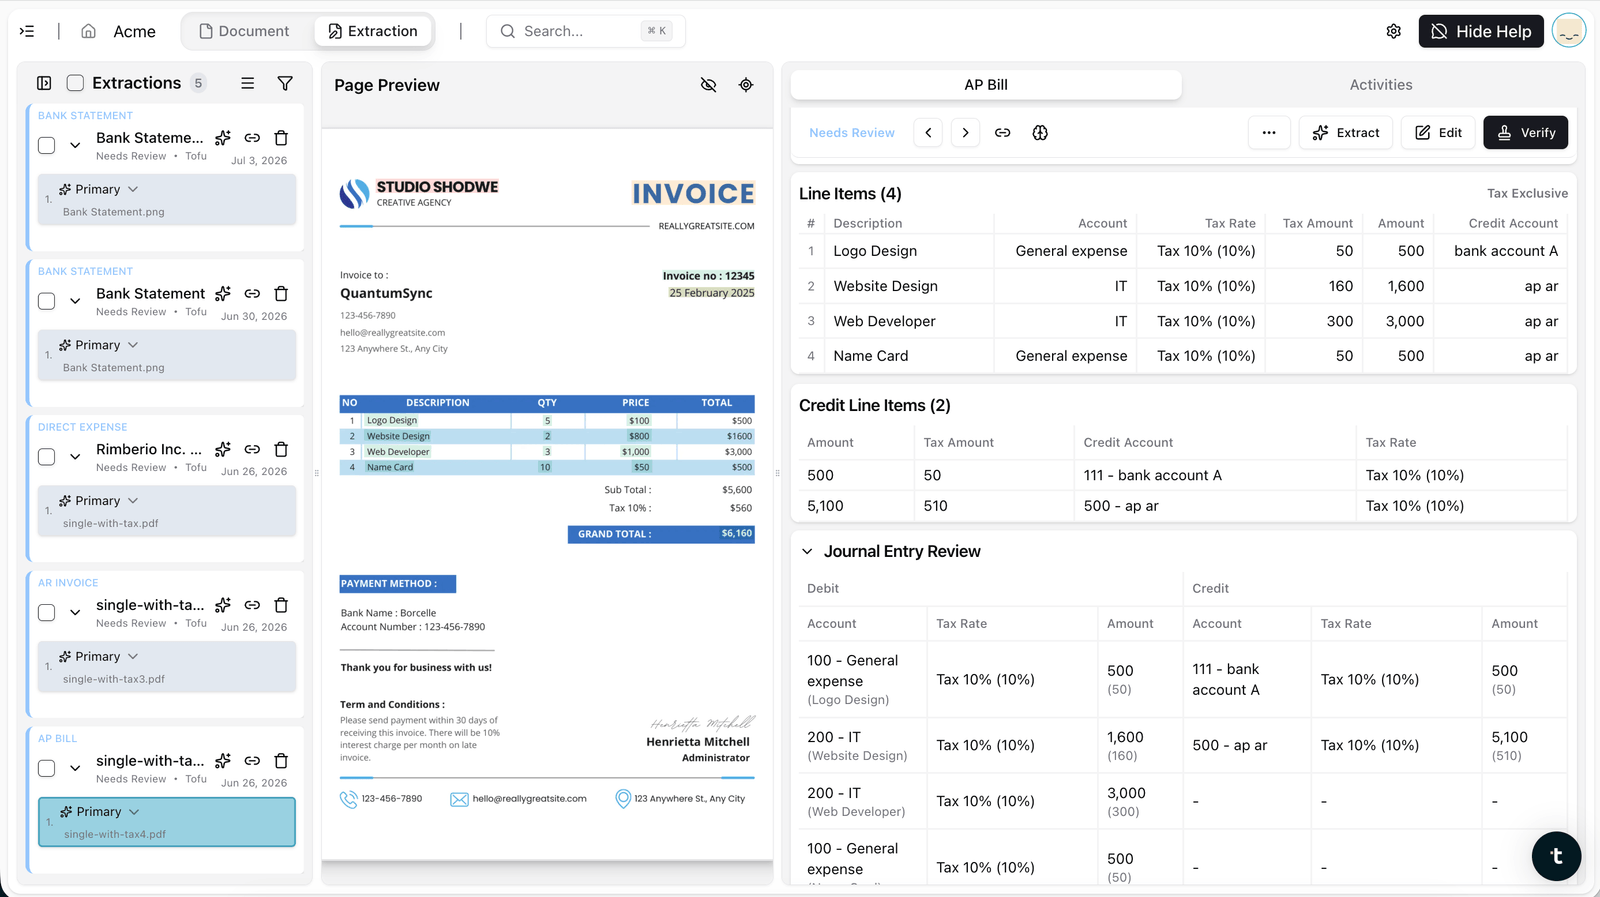Click sparkle icon on Rimberio Inc. entry
The image size is (1600, 897).
[x=223, y=449]
